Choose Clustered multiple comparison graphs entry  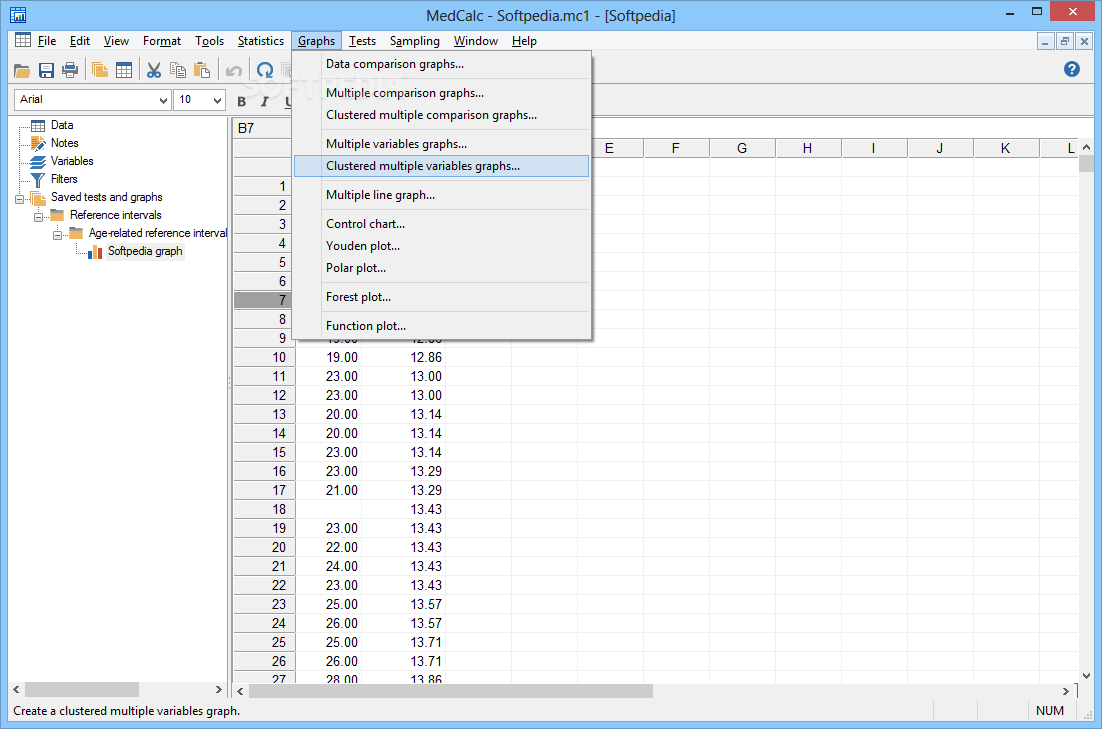pos(441,115)
